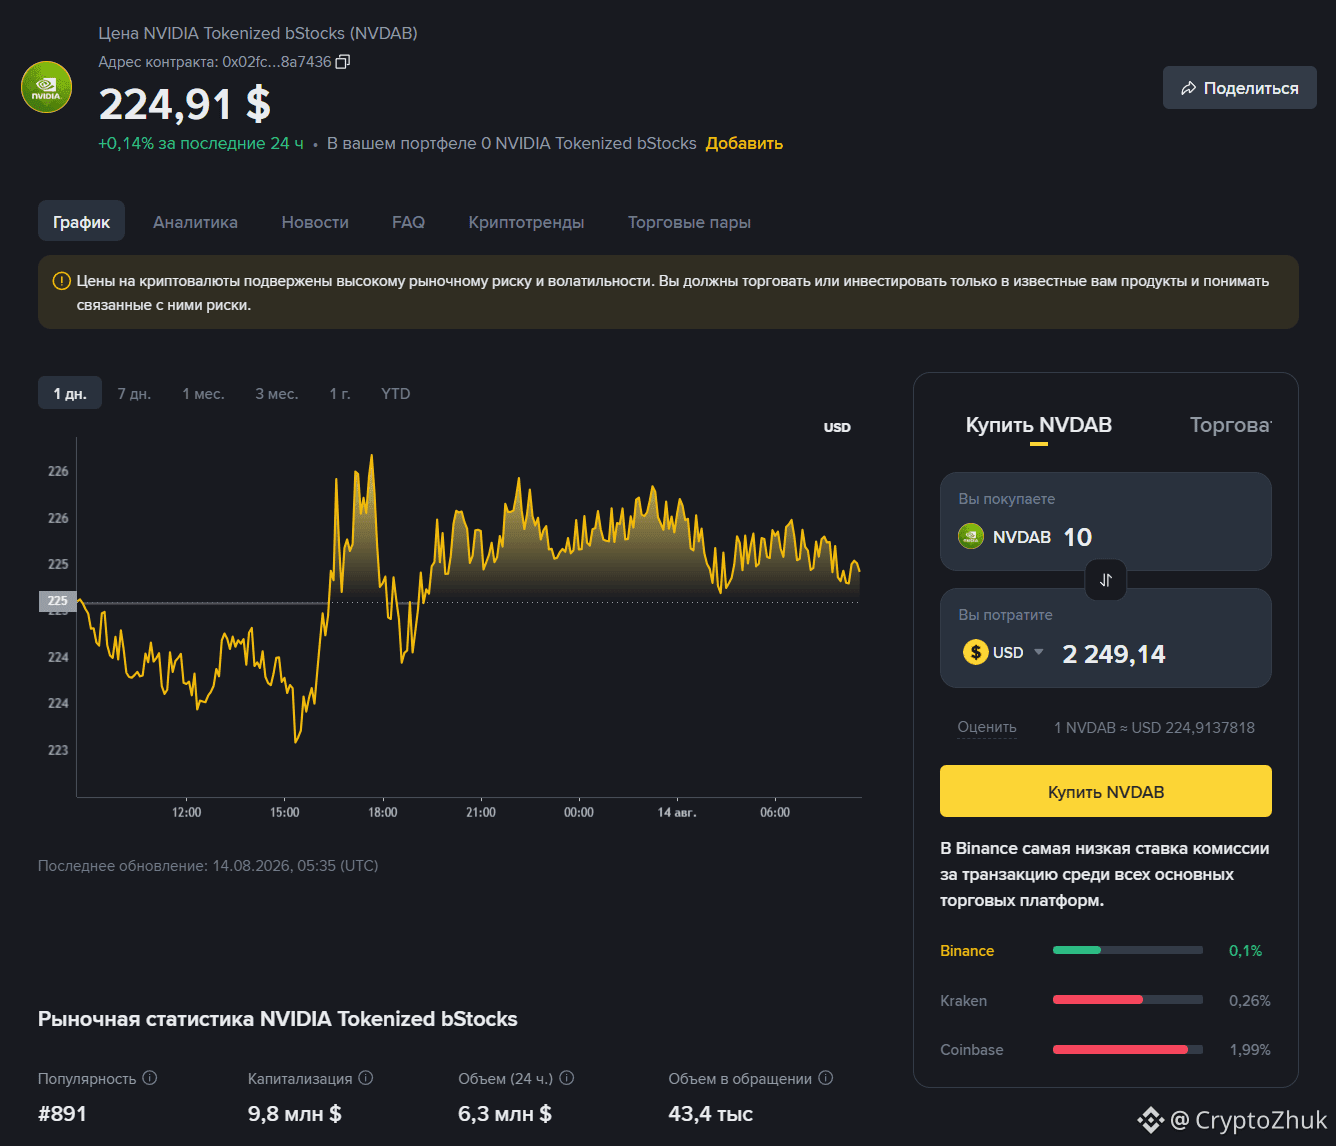
Task: Click the 225 price marker on chart axis
Action: coord(57,601)
